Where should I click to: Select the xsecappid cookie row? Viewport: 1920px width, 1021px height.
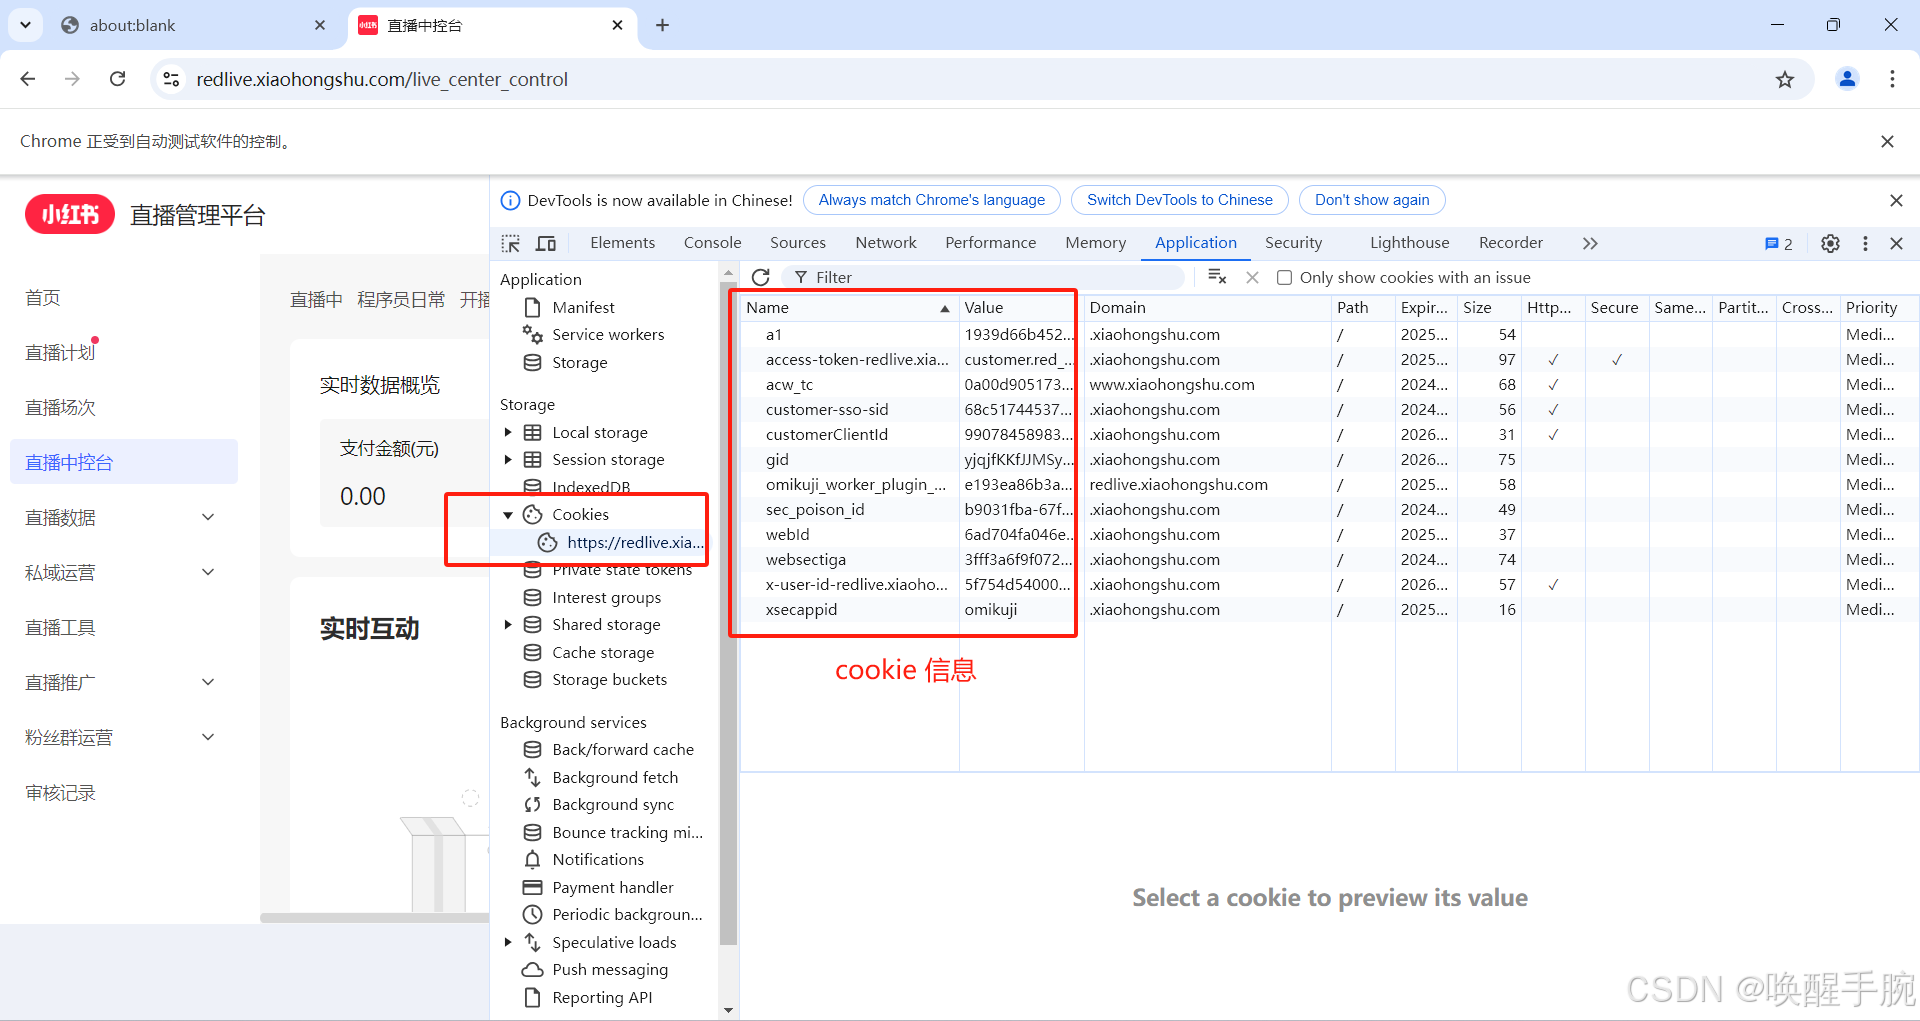(1328, 609)
